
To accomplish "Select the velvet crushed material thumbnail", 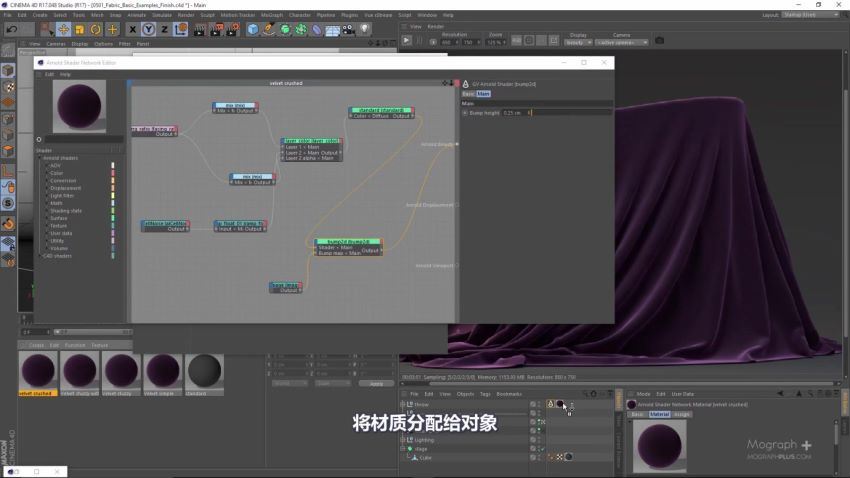I will (x=37, y=371).
